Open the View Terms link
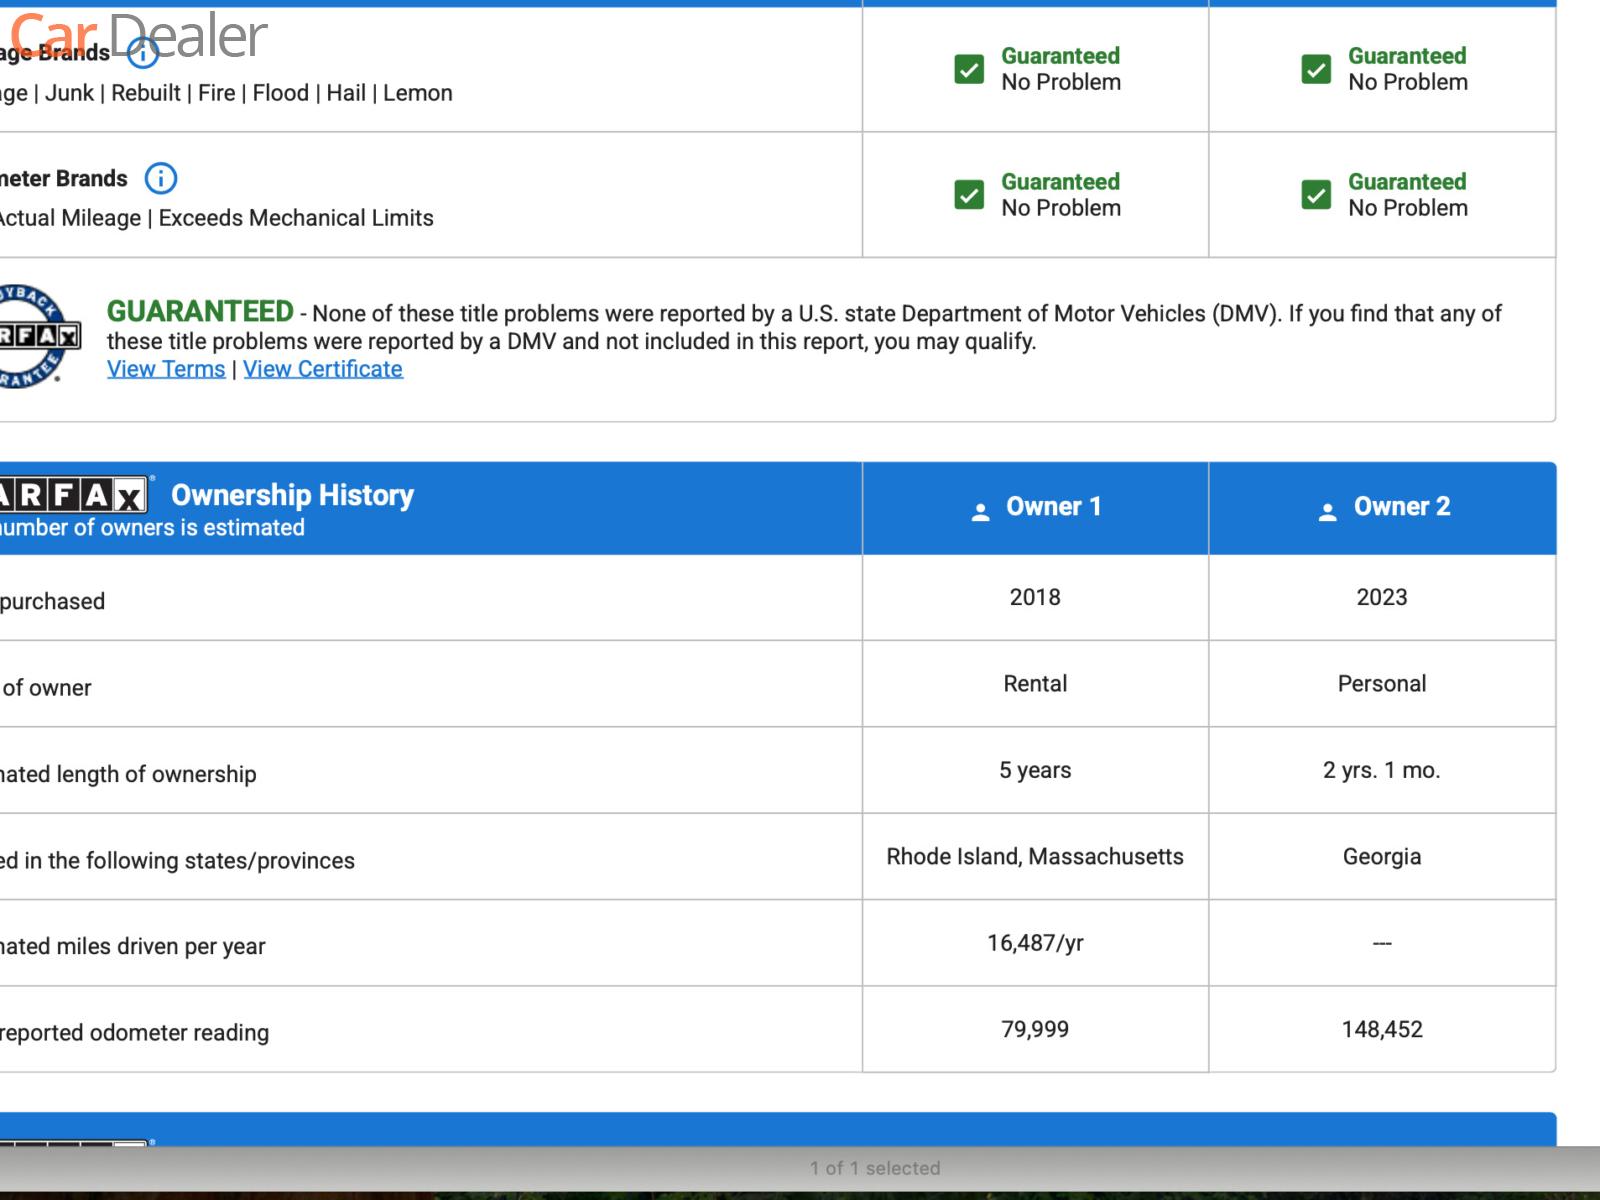The height and width of the screenshot is (1200, 1600). [166, 369]
